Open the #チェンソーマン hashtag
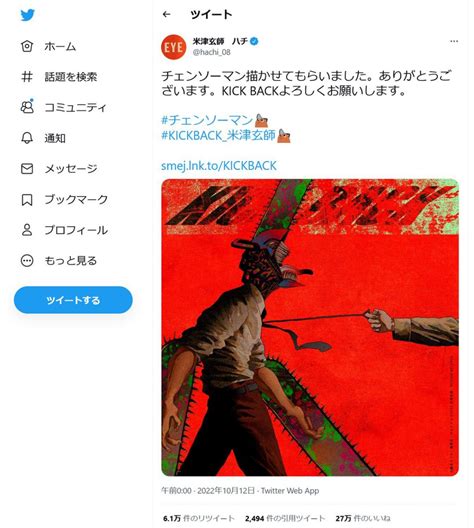This screenshot has width=474, height=528. click(207, 120)
